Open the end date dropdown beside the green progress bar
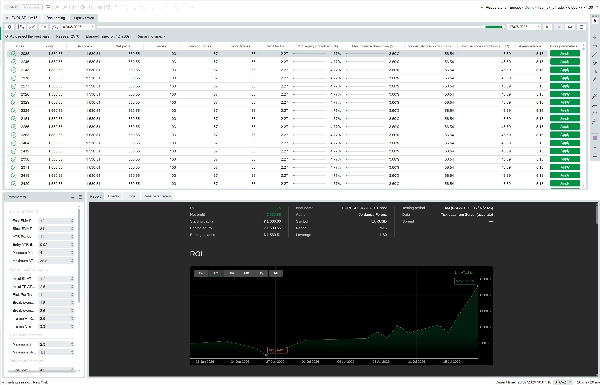The width and height of the screenshot is (600, 385). tap(524, 27)
